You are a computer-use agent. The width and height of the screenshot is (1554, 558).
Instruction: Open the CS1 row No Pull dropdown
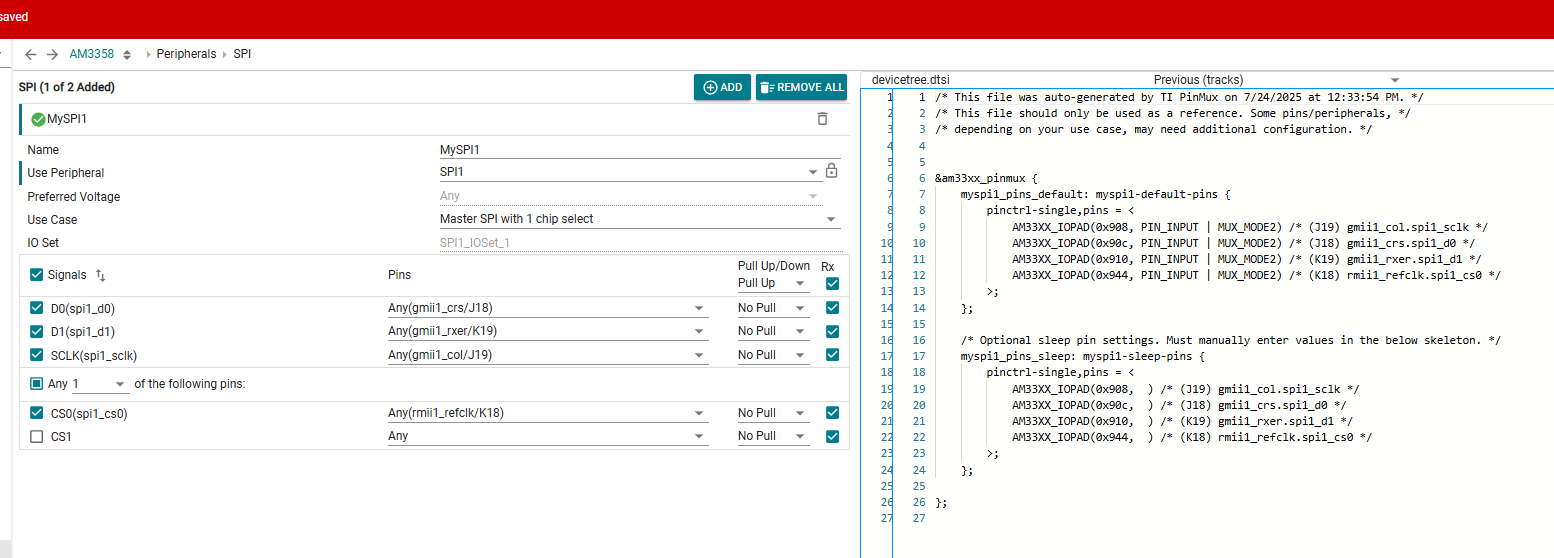pos(772,436)
